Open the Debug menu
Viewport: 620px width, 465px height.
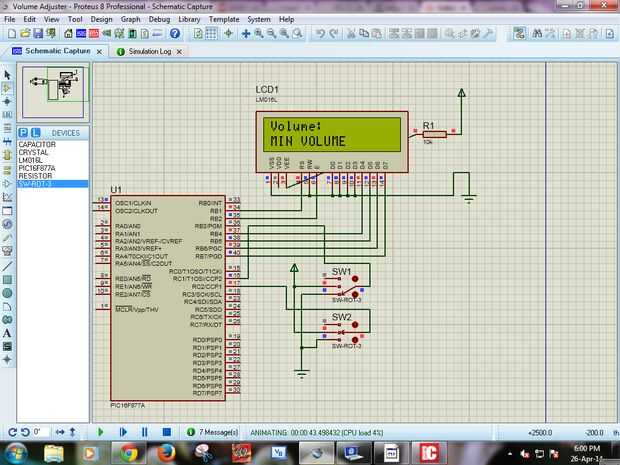(x=159, y=19)
